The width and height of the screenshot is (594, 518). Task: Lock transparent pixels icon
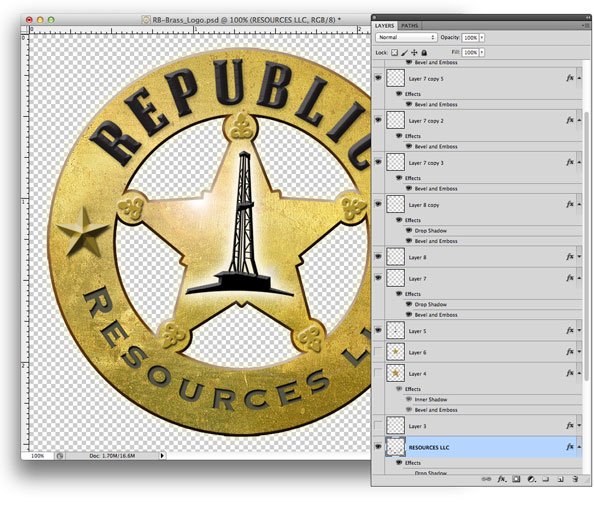[x=394, y=53]
